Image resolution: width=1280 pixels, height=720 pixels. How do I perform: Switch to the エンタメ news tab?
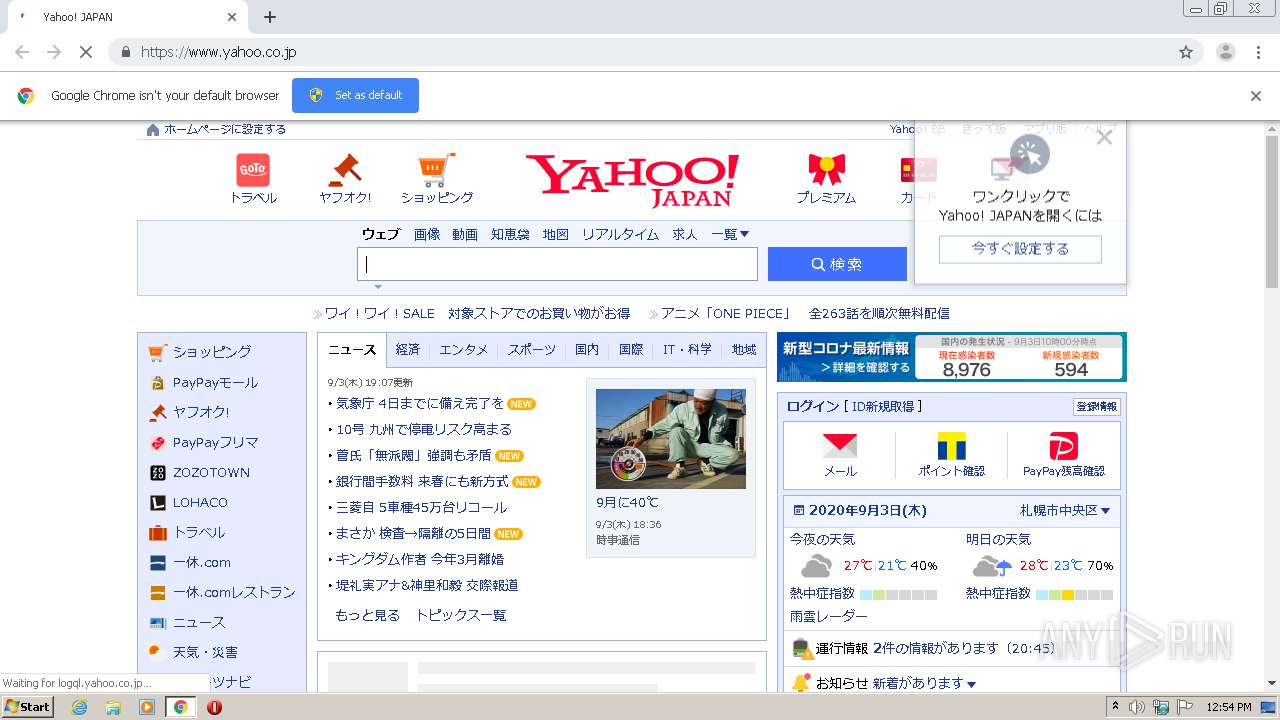[464, 350]
